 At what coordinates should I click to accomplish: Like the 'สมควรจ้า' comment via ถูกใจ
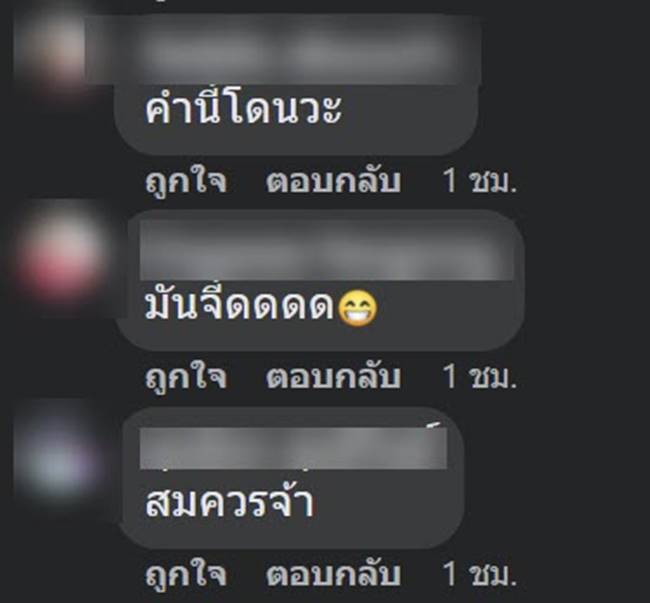[x=186, y=574]
